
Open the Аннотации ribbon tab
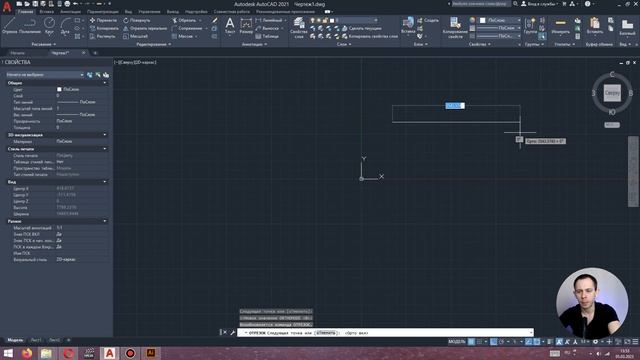70,12
